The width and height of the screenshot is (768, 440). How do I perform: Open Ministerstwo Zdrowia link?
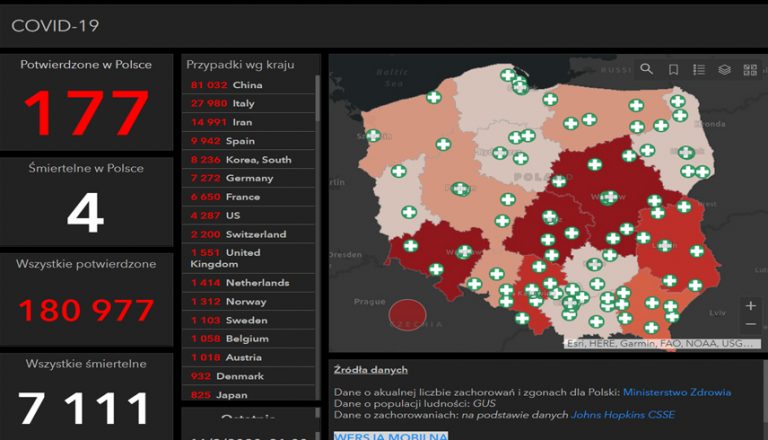coord(677,392)
